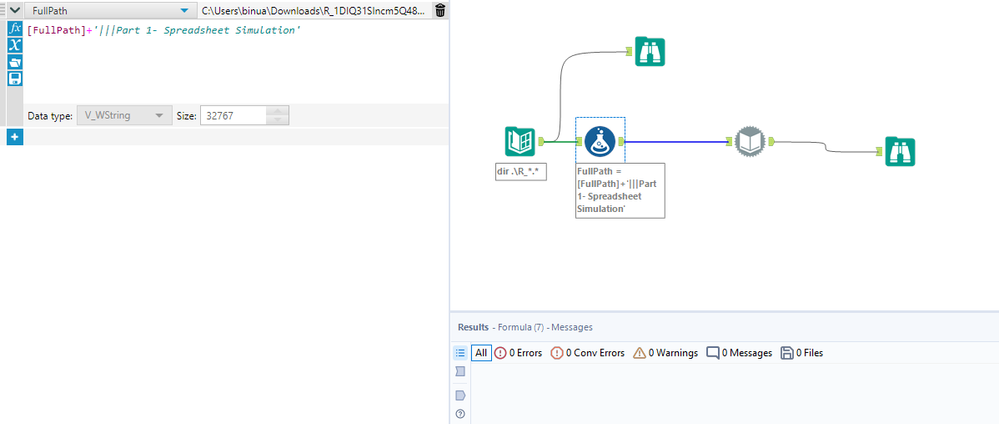
Task: Click the Formula tool FullPath annotation box
Action: 620,191
